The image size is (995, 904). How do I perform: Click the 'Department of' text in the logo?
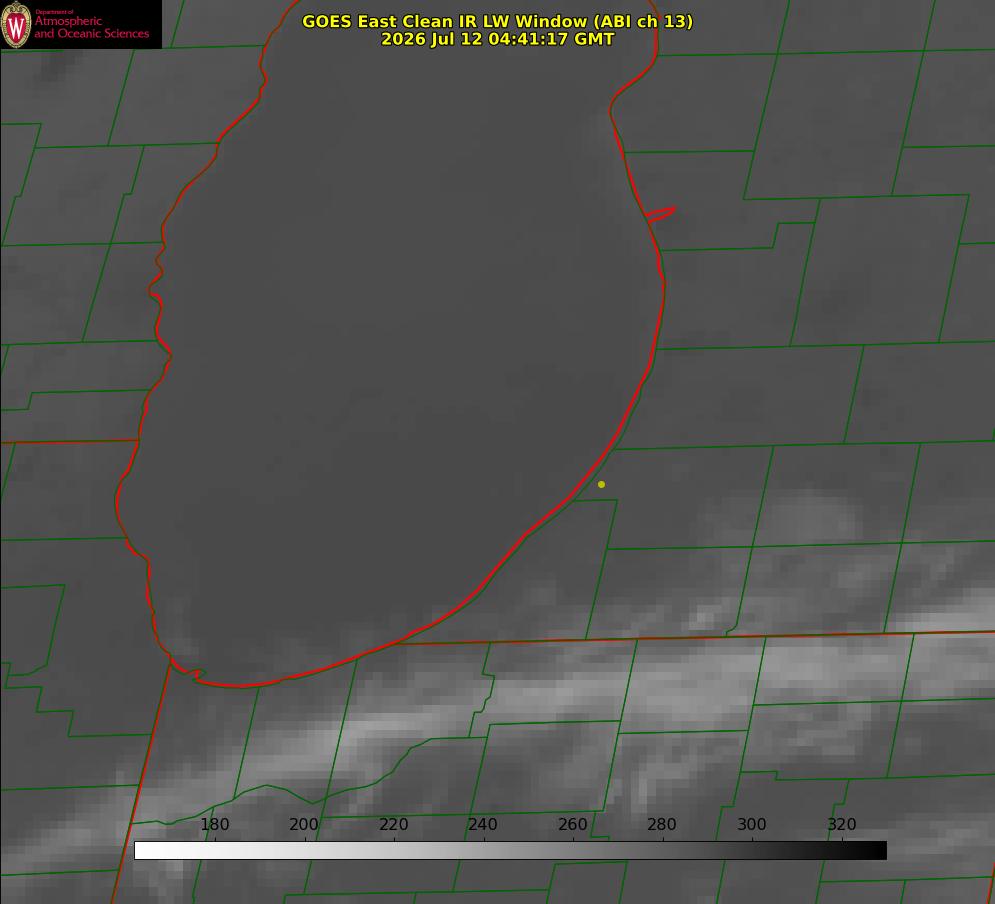click(x=54, y=12)
